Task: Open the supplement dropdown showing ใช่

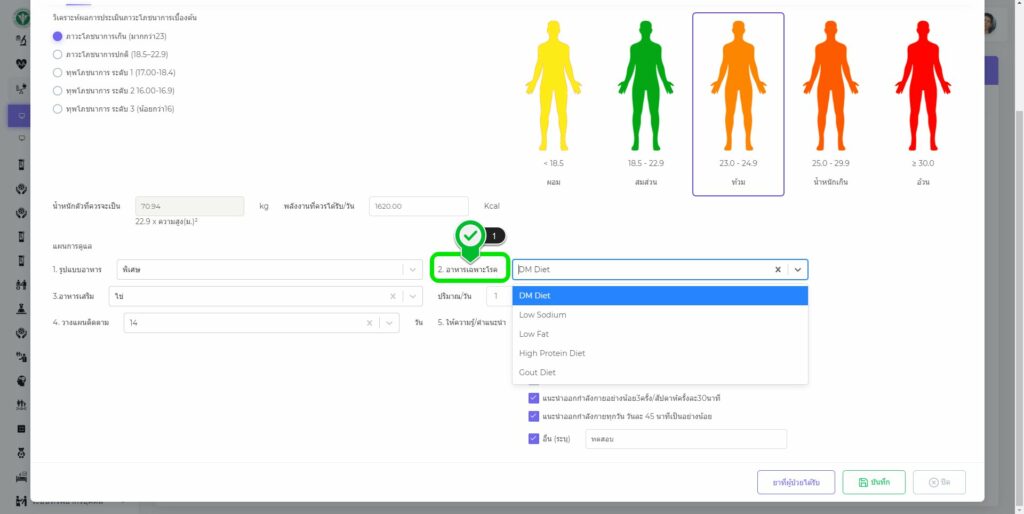Action: [412, 297]
